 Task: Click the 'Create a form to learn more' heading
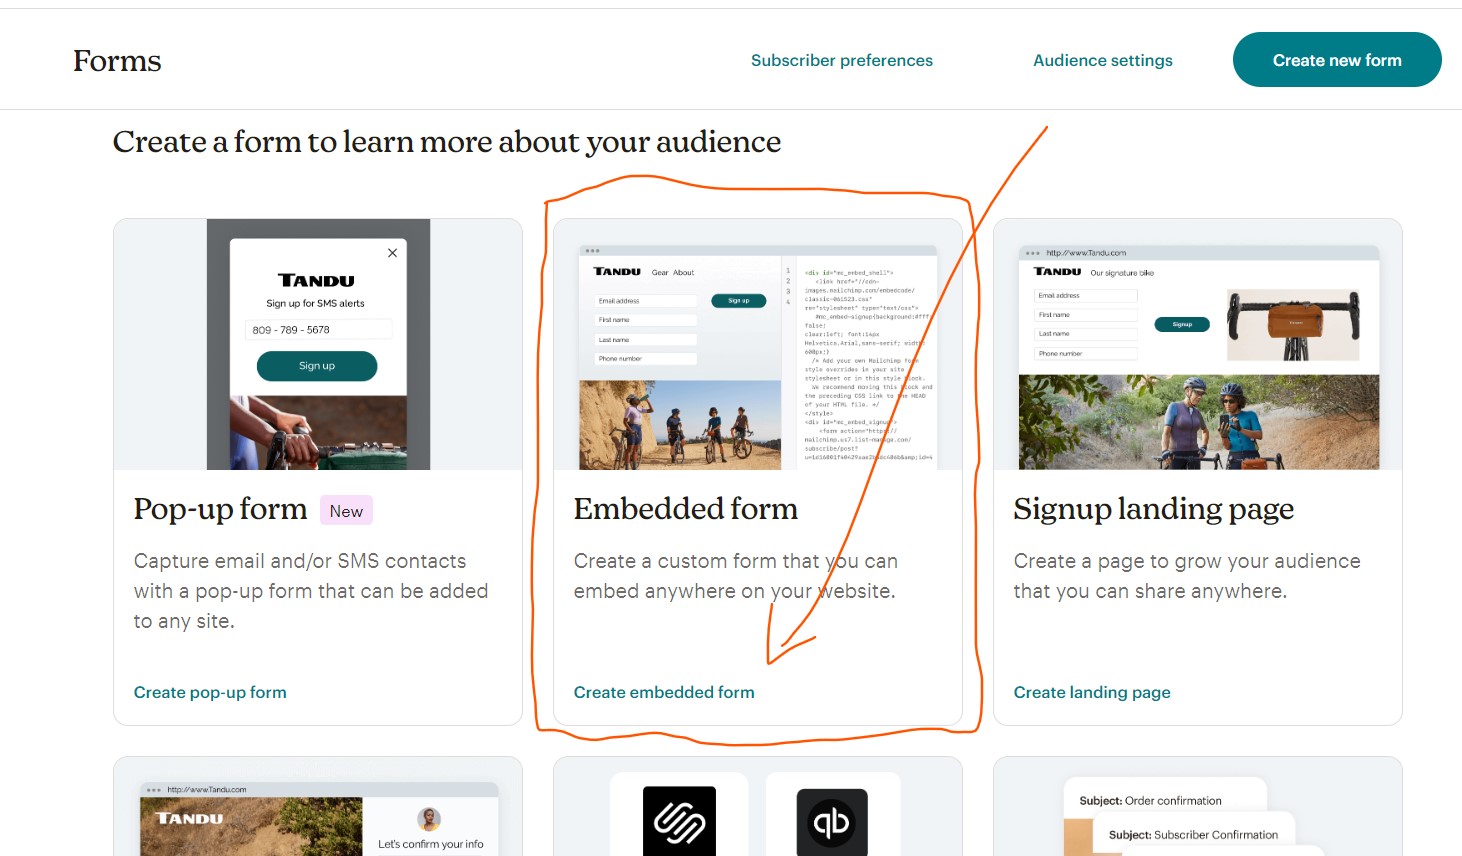click(x=447, y=142)
